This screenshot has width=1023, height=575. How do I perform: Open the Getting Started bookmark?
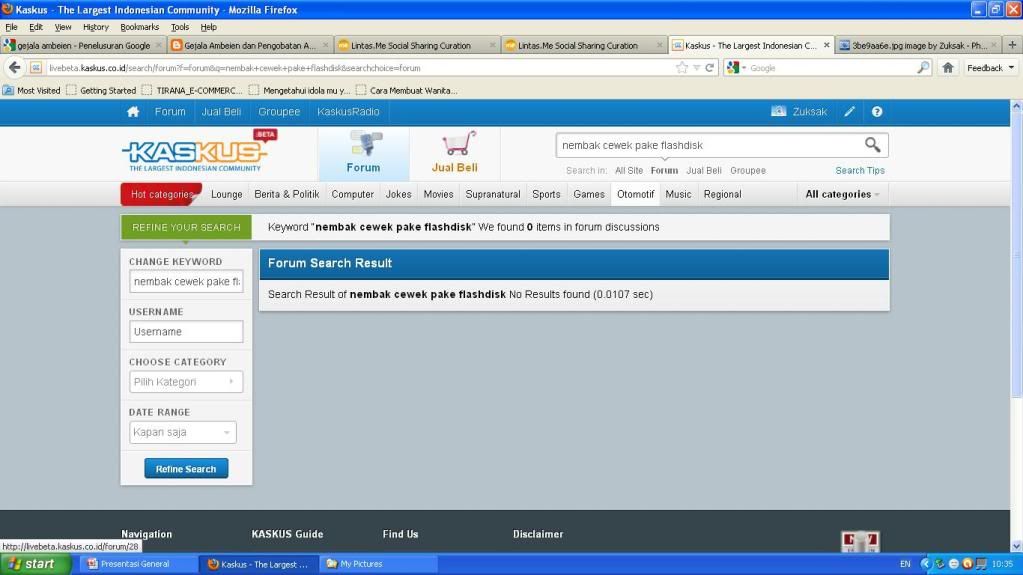click(x=101, y=91)
